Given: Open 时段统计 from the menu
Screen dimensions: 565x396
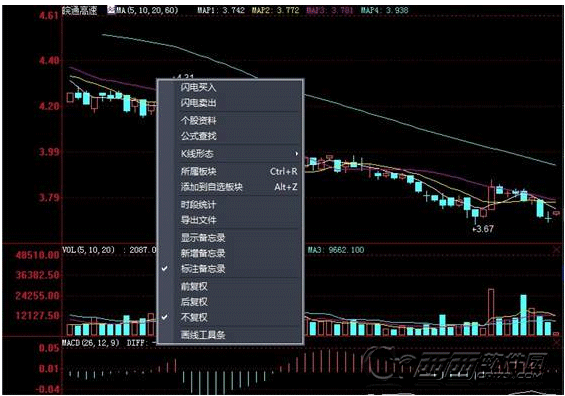Looking at the screenshot, I should (230, 205).
